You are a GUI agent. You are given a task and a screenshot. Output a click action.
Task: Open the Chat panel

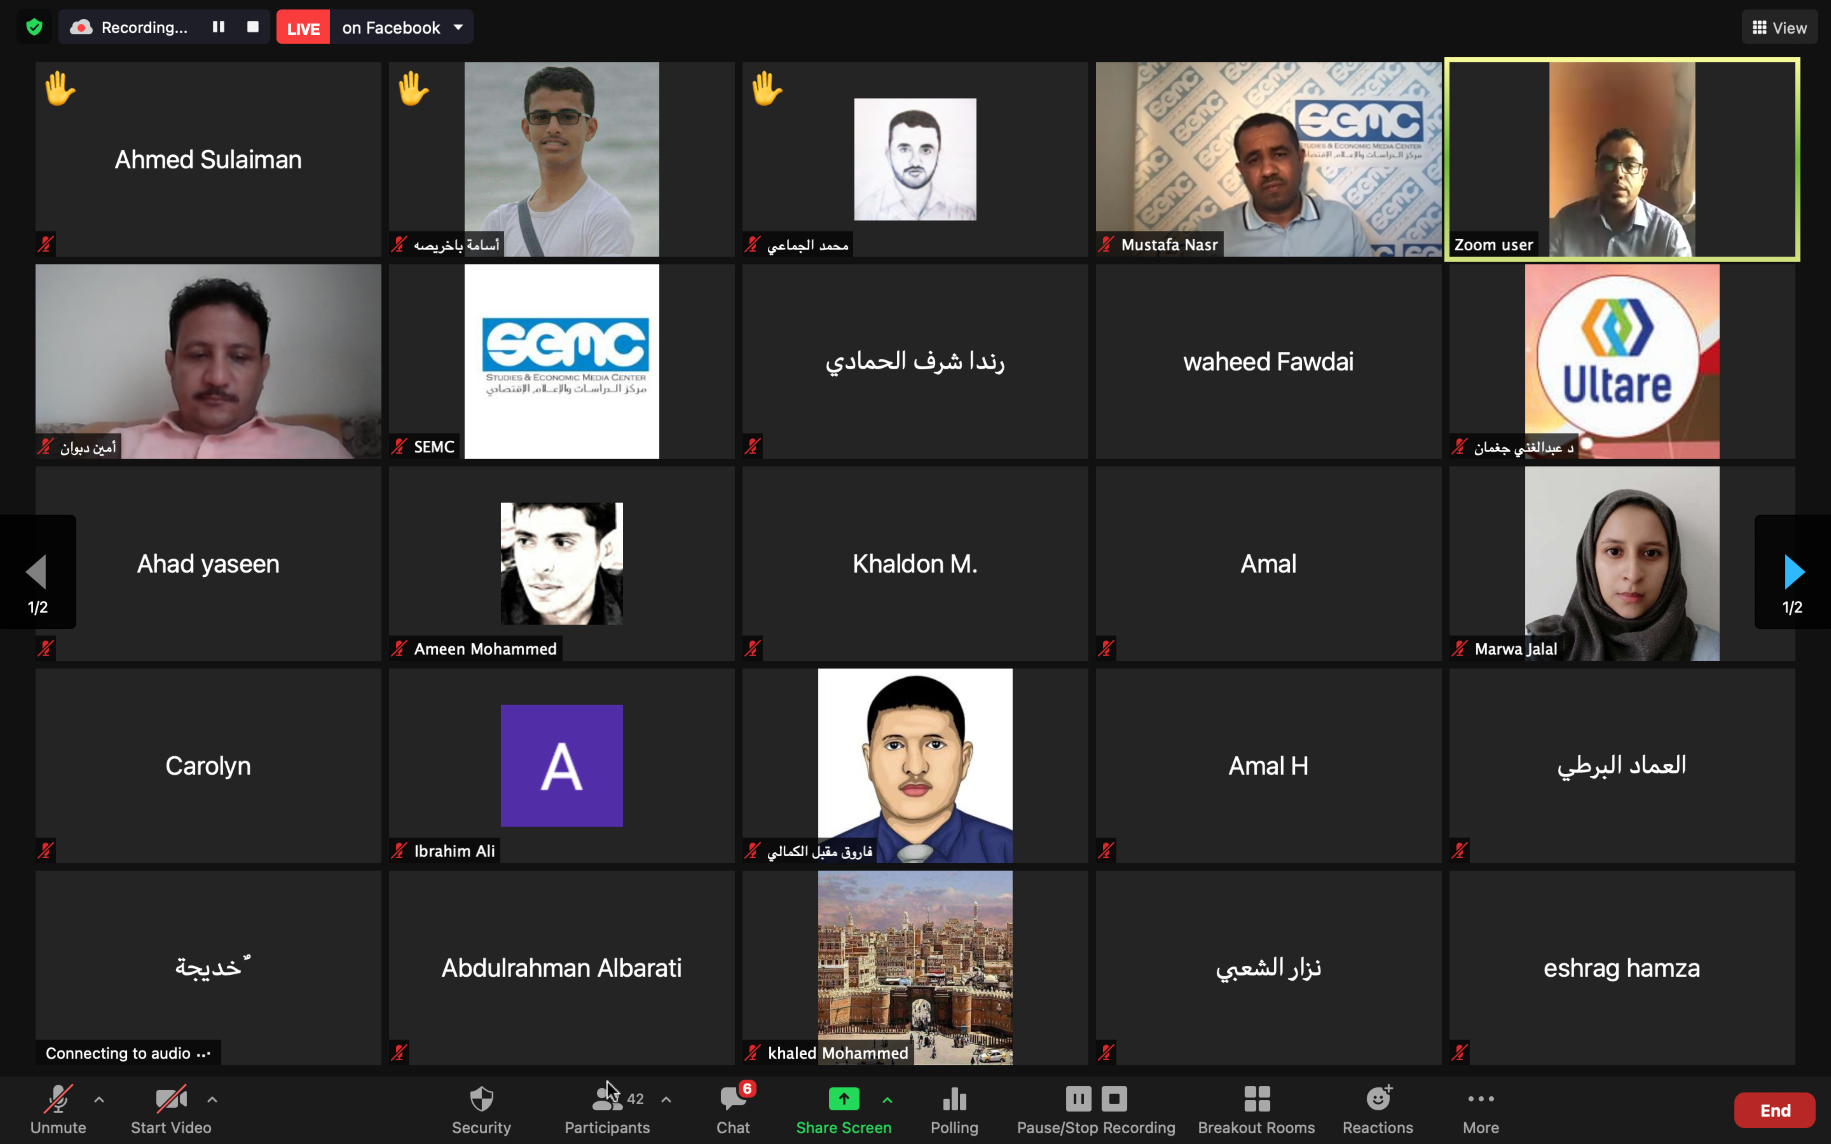[x=733, y=1110]
